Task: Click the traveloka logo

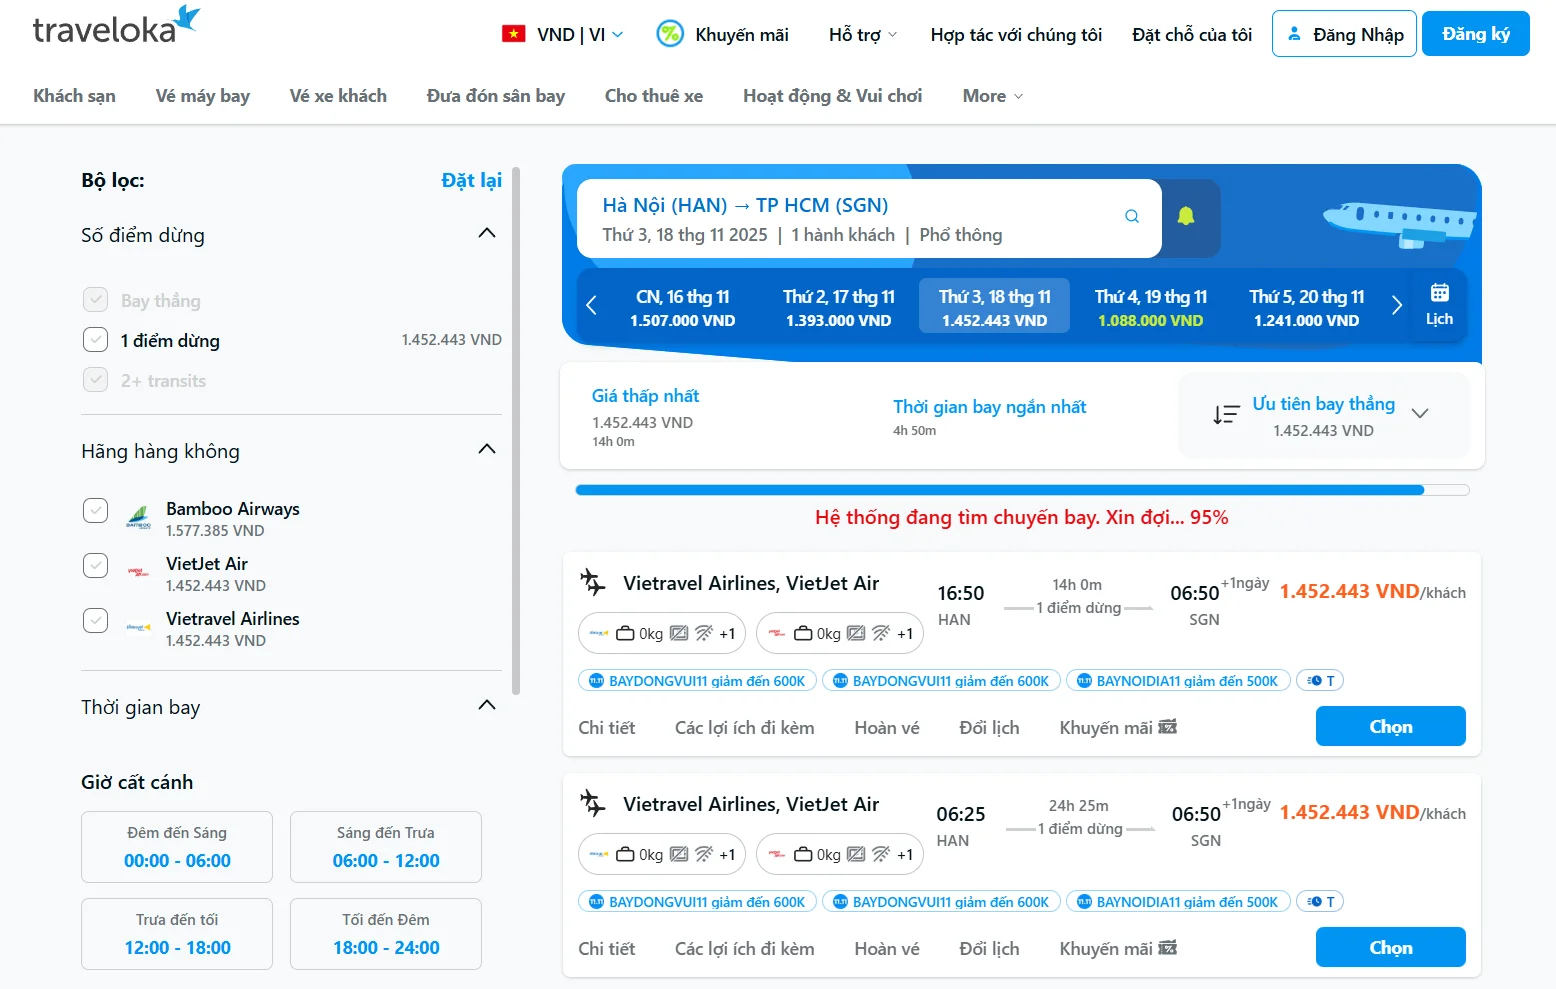Action: point(115,28)
